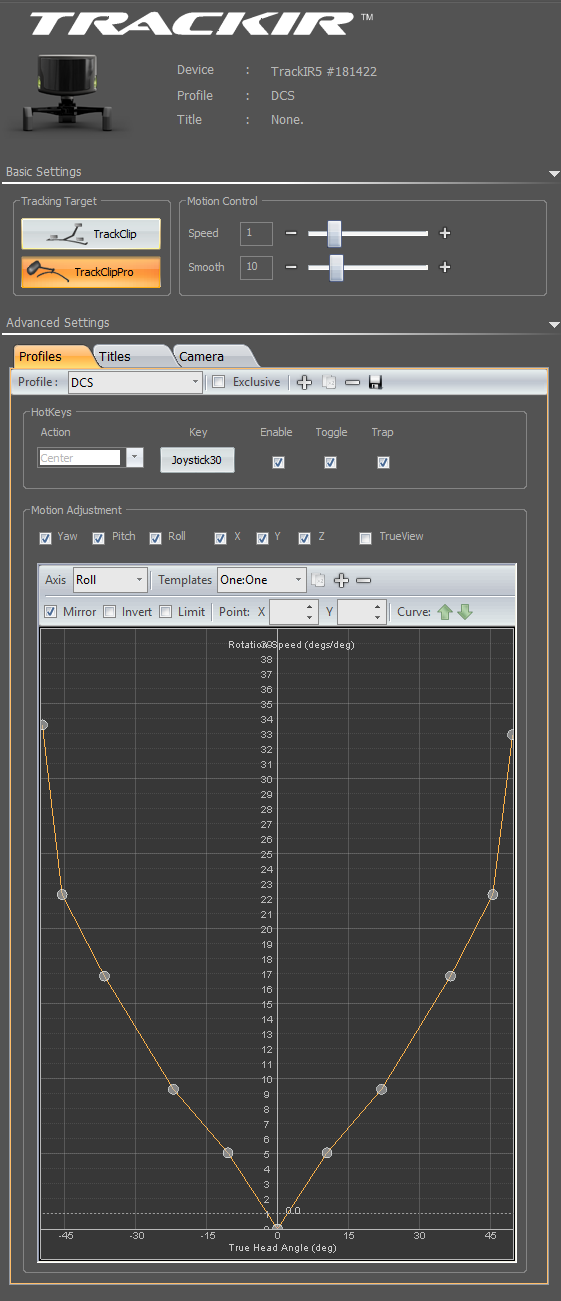Increase Speed with the plus icon
Viewport: 561px width, 1301px height.
pyautogui.click(x=445, y=233)
